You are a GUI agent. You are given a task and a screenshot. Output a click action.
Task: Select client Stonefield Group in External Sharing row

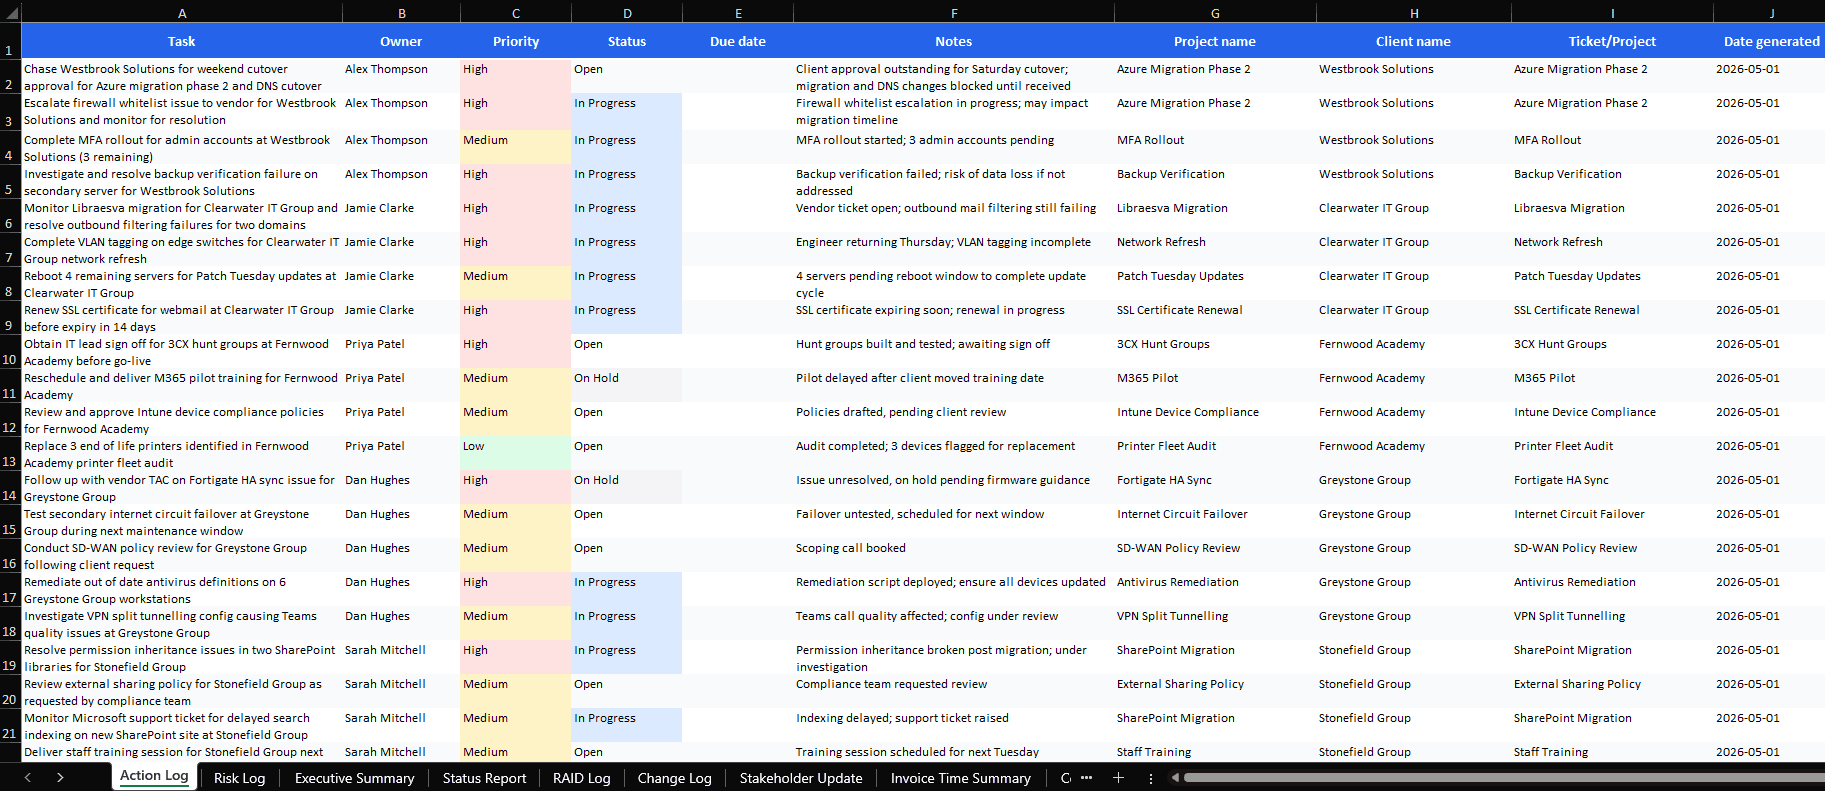[1414, 691]
